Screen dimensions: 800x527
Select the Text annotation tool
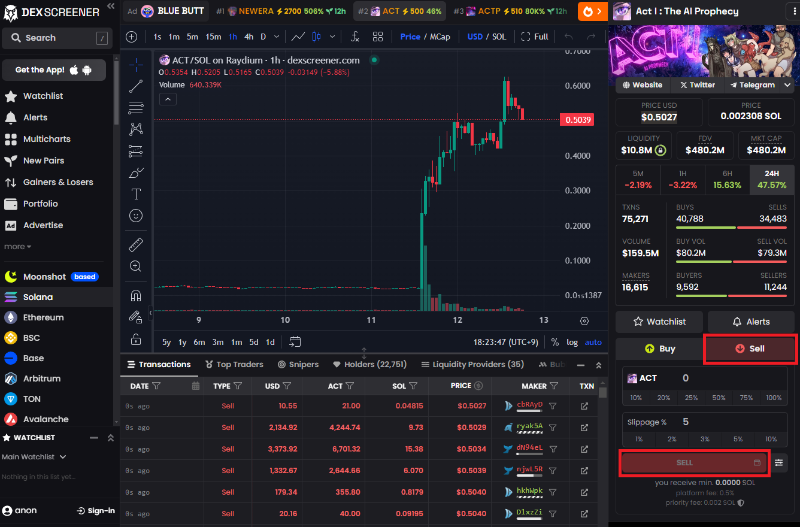136,194
